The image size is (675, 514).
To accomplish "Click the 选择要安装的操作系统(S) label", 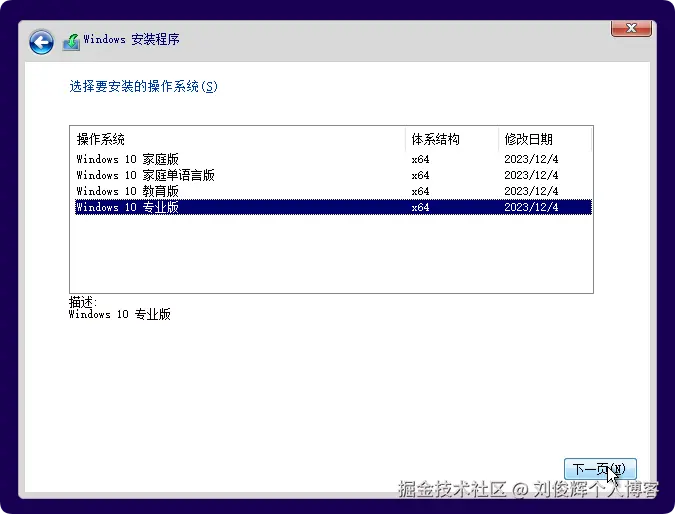I will pos(143,87).
